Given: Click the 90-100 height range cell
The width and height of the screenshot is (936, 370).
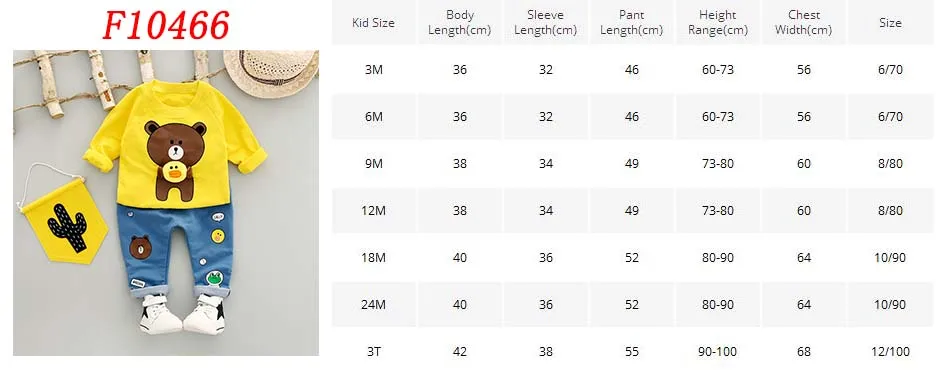Looking at the screenshot, I should [x=718, y=352].
